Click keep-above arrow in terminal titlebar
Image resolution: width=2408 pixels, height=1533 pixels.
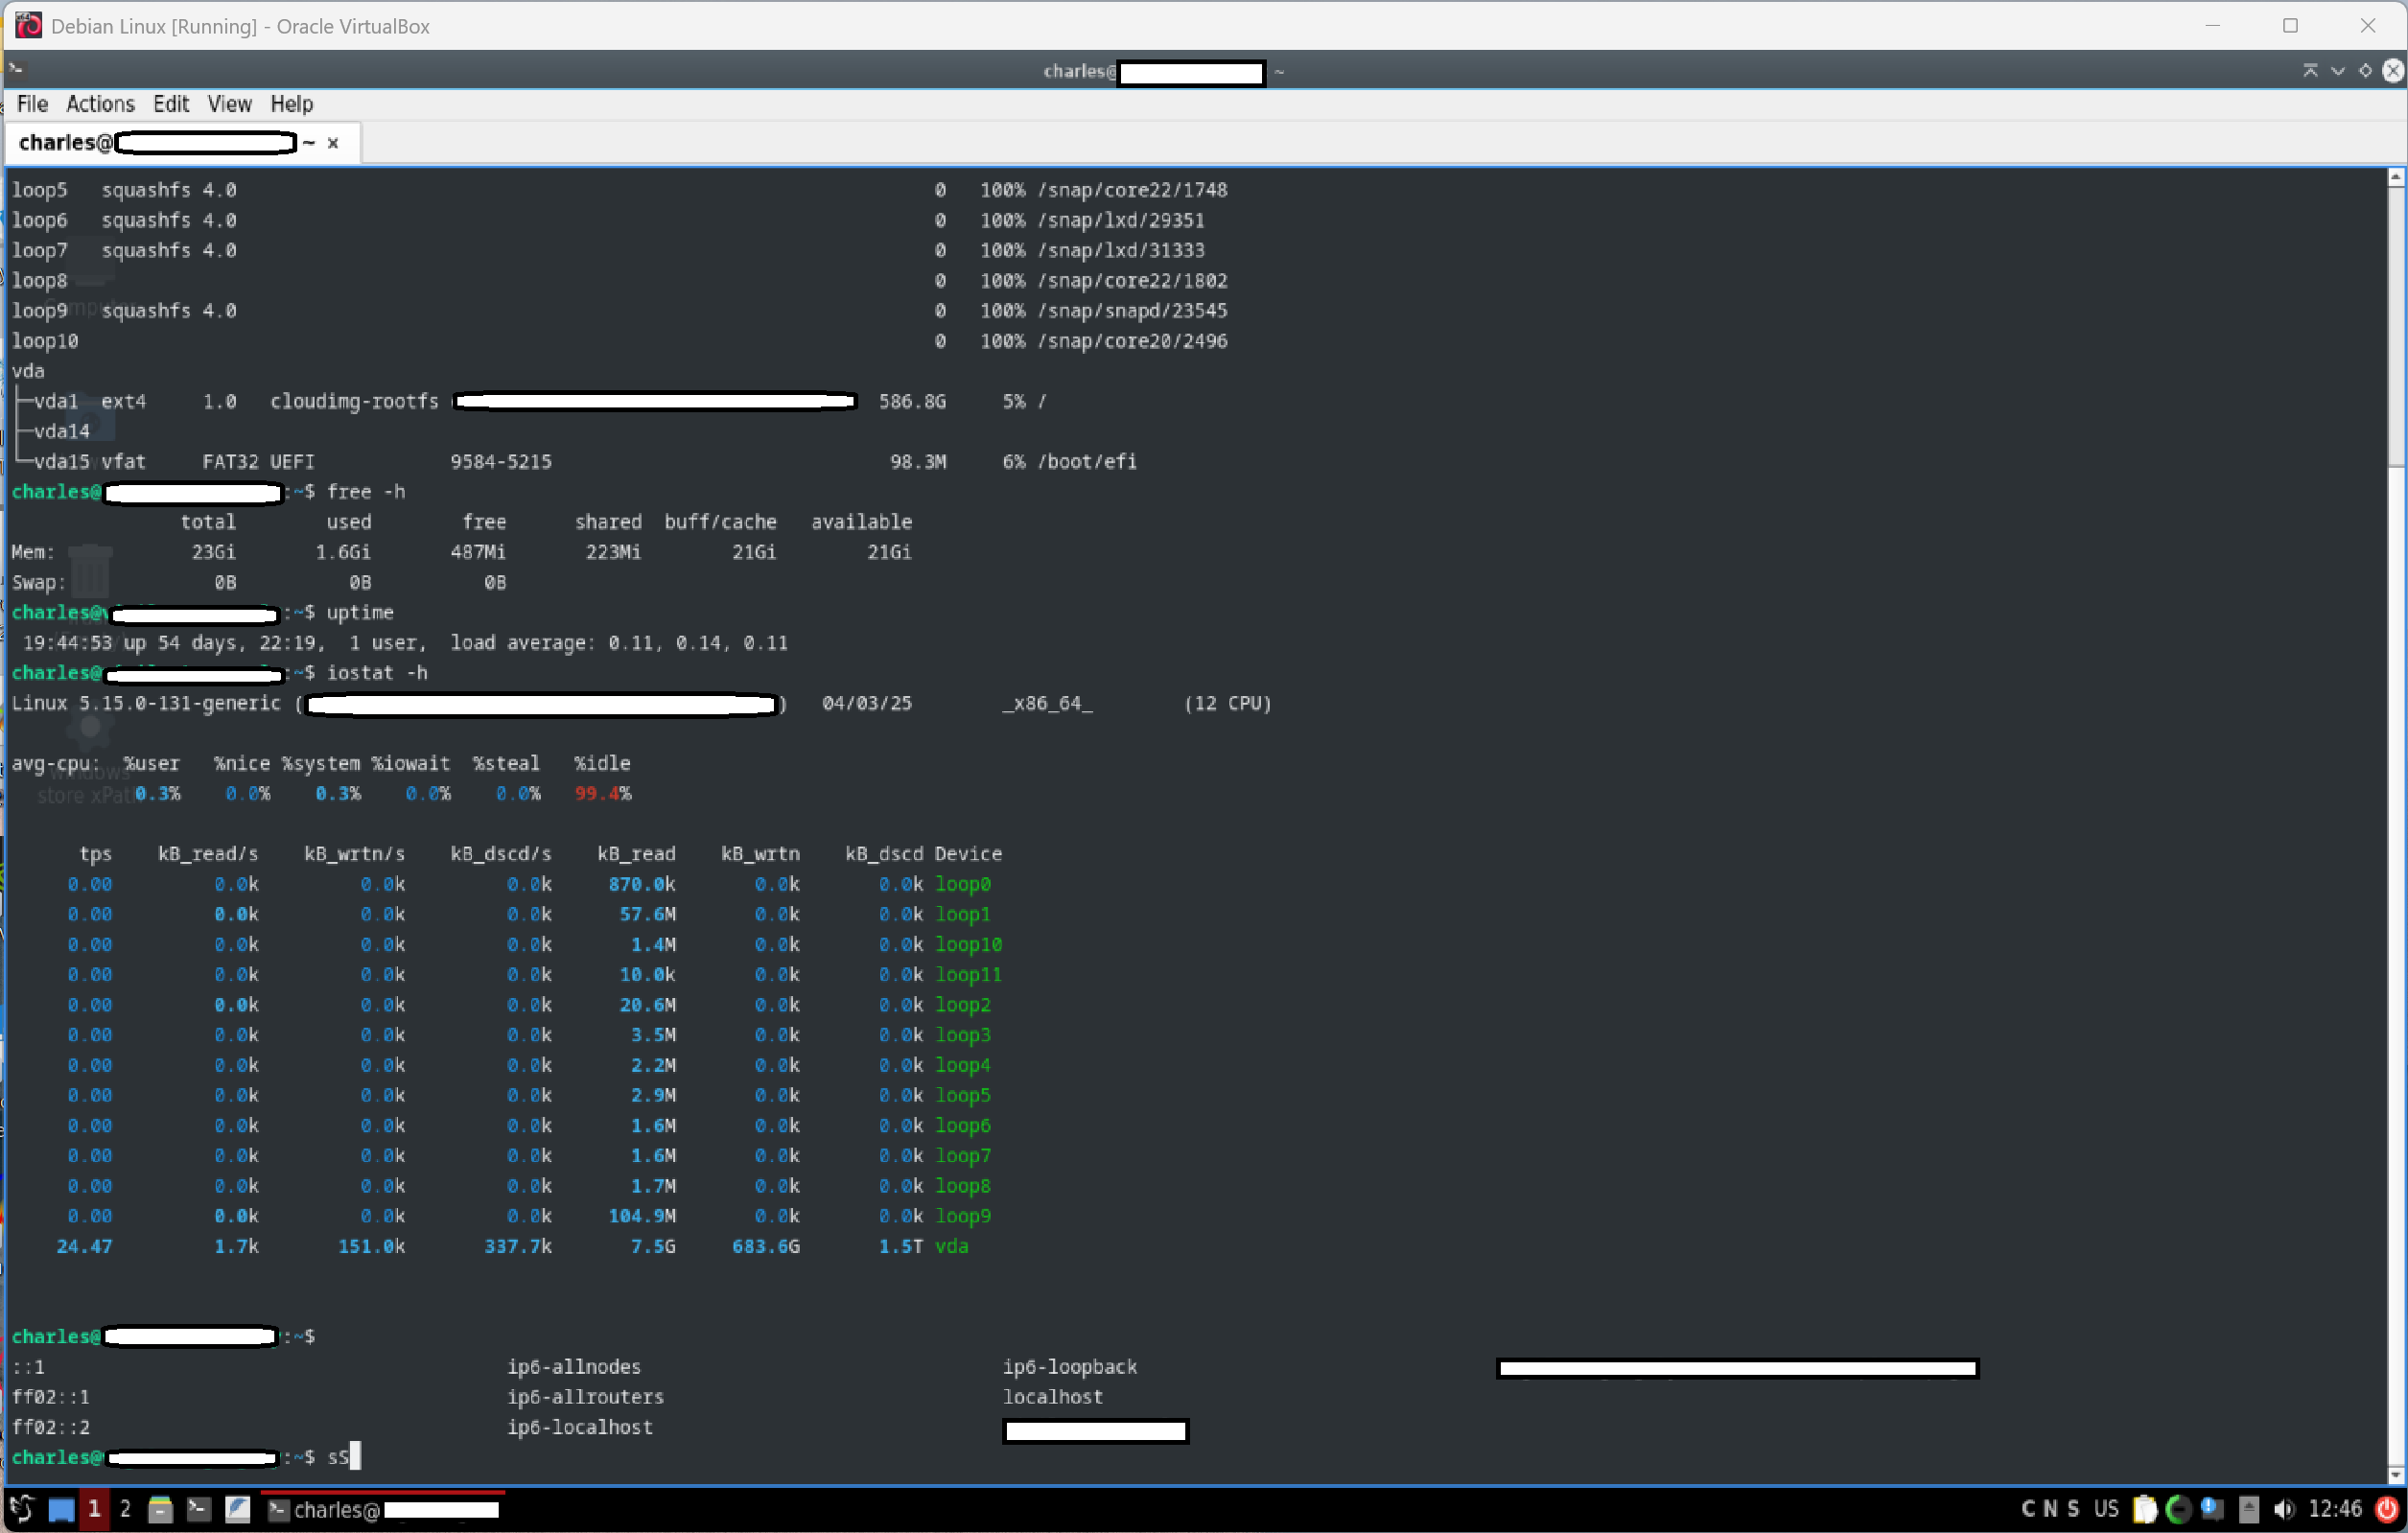(2309, 70)
